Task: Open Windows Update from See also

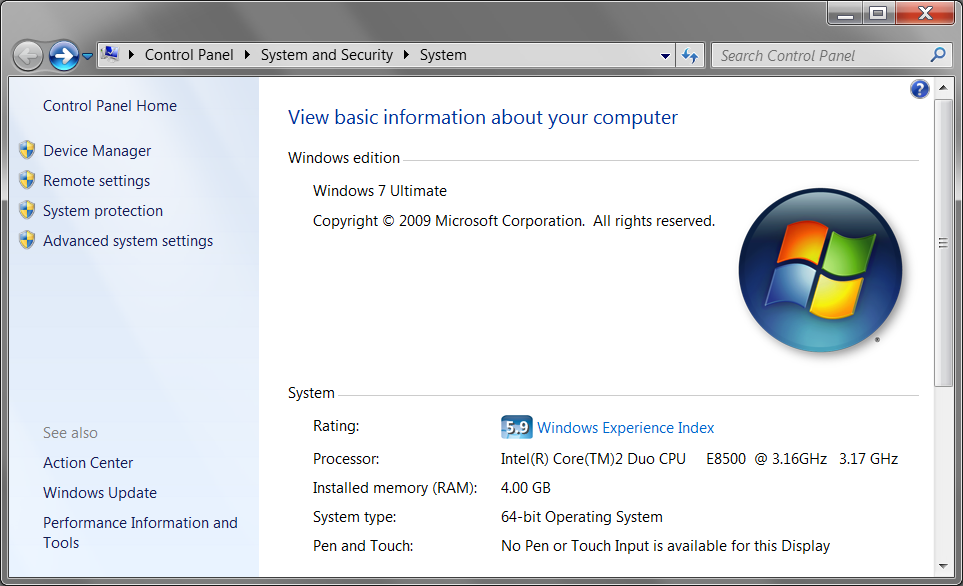Action: (100, 492)
